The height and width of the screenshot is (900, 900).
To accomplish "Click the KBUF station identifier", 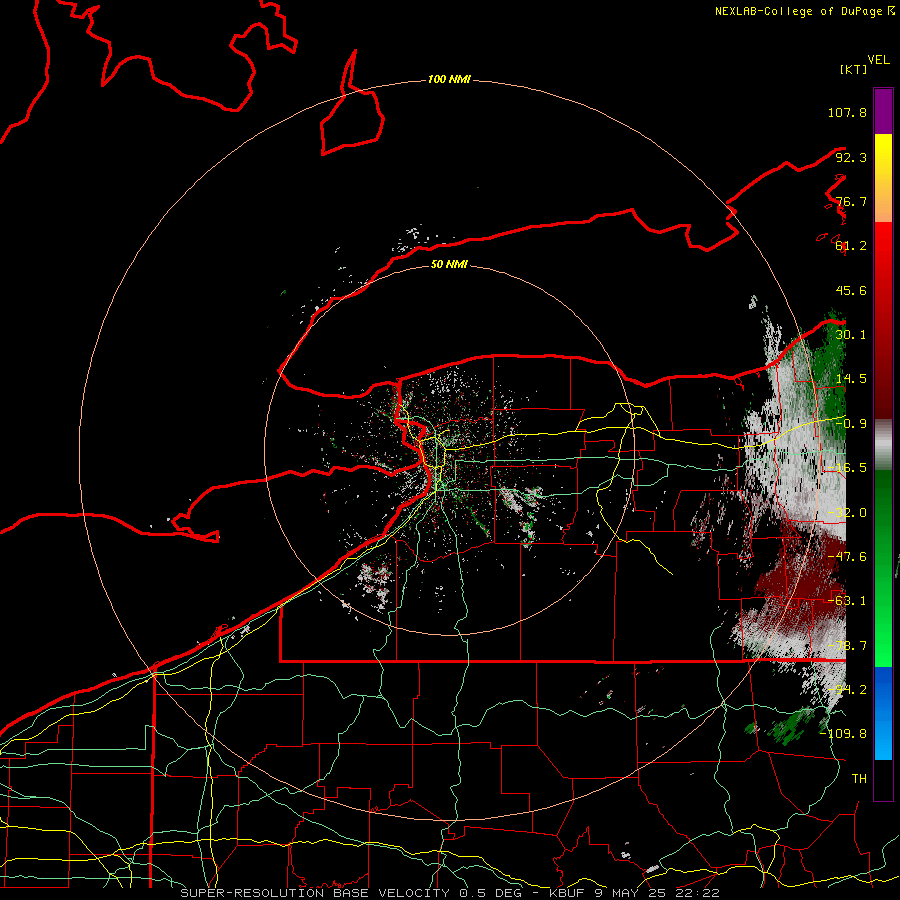I will click(567, 893).
